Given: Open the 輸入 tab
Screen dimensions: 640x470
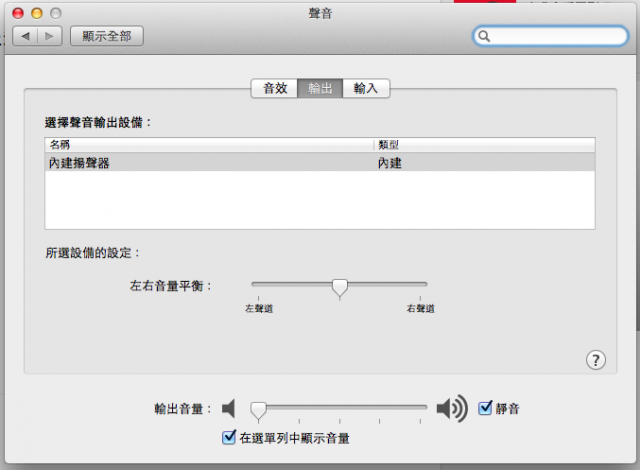Looking at the screenshot, I should click(366, 88).
